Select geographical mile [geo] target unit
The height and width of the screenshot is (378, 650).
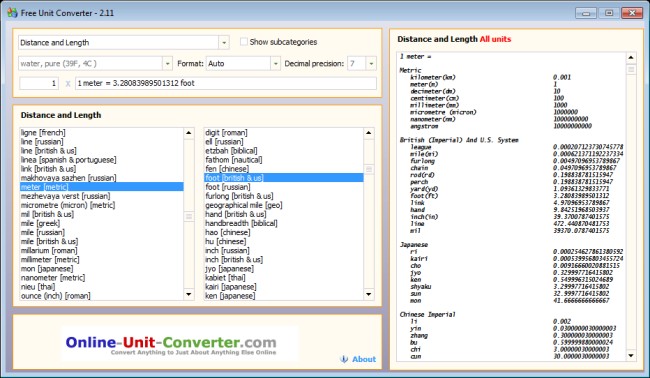point(284,205)
